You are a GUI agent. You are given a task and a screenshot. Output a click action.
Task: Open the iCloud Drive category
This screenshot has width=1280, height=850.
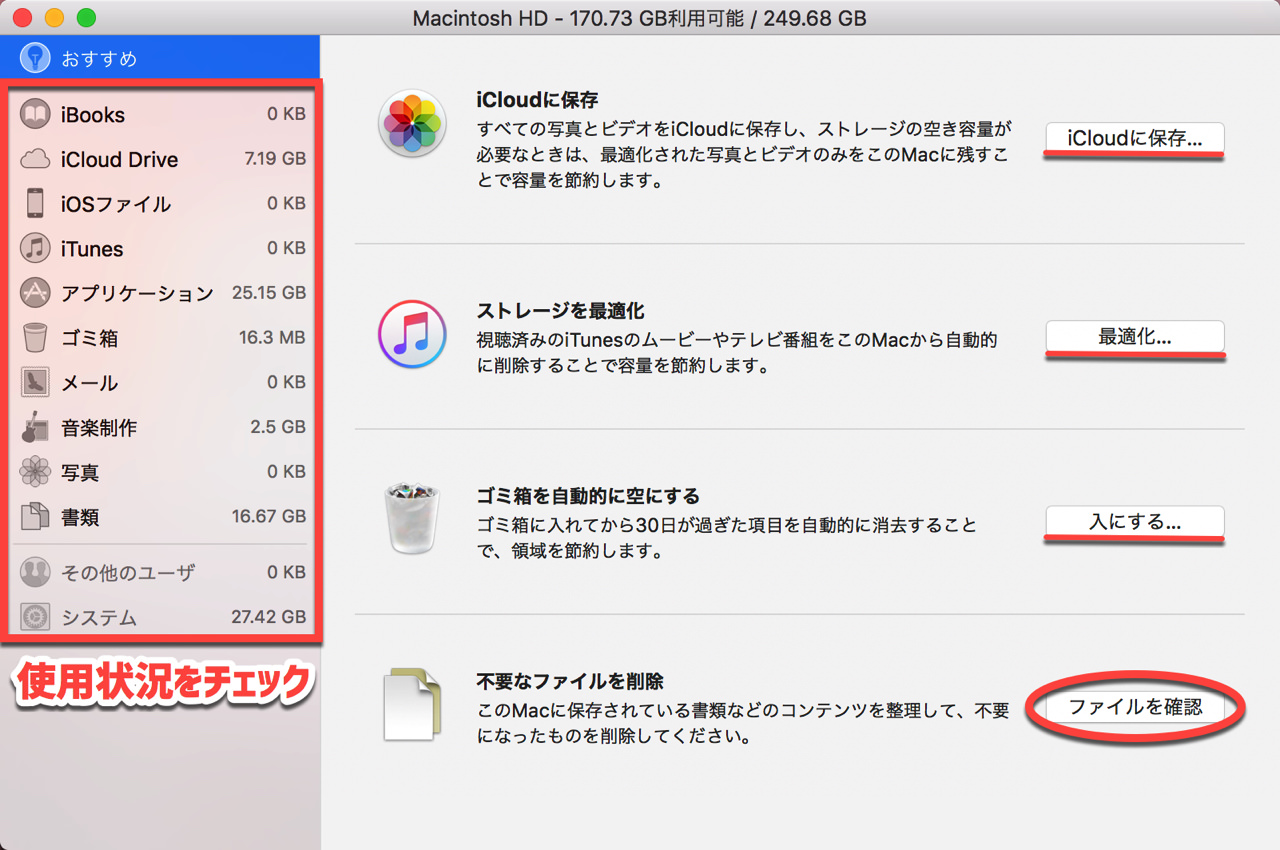point(162,159)
